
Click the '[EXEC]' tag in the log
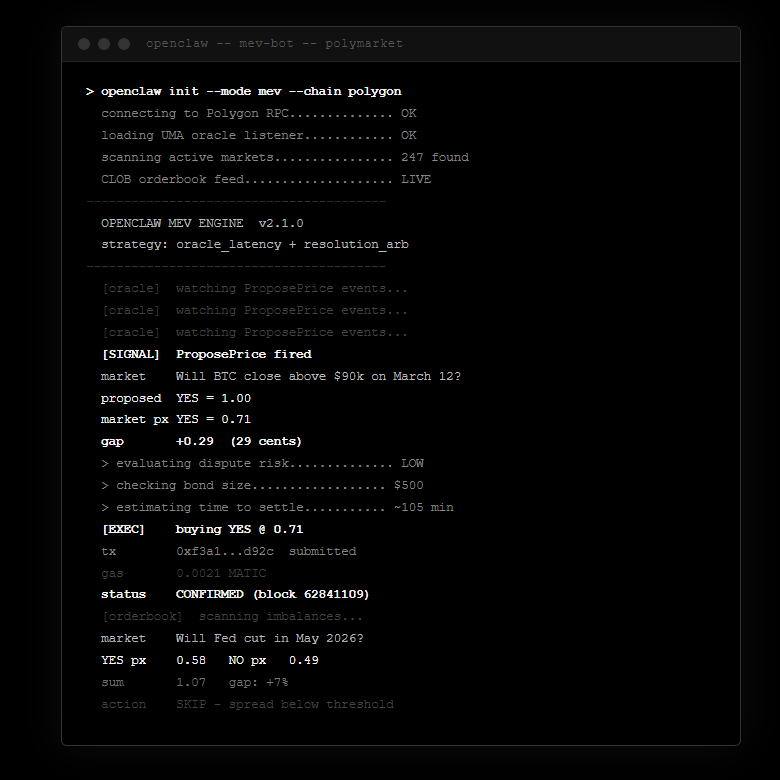pos(123,529)
